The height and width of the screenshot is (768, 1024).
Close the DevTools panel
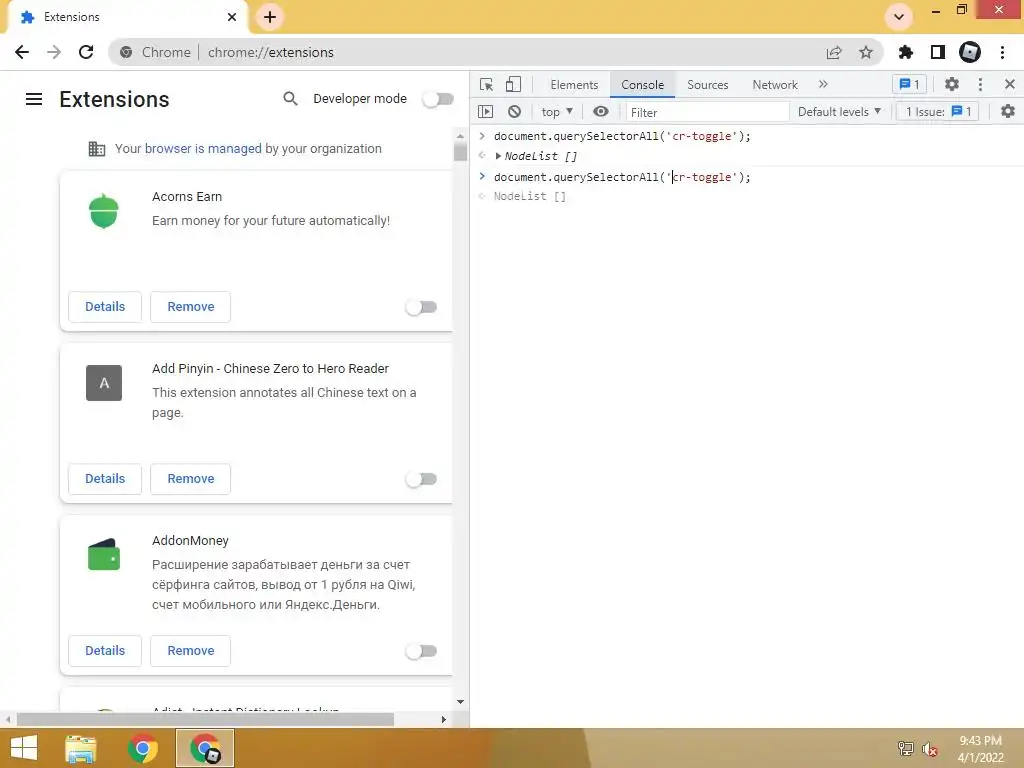tap(1010, 84)
